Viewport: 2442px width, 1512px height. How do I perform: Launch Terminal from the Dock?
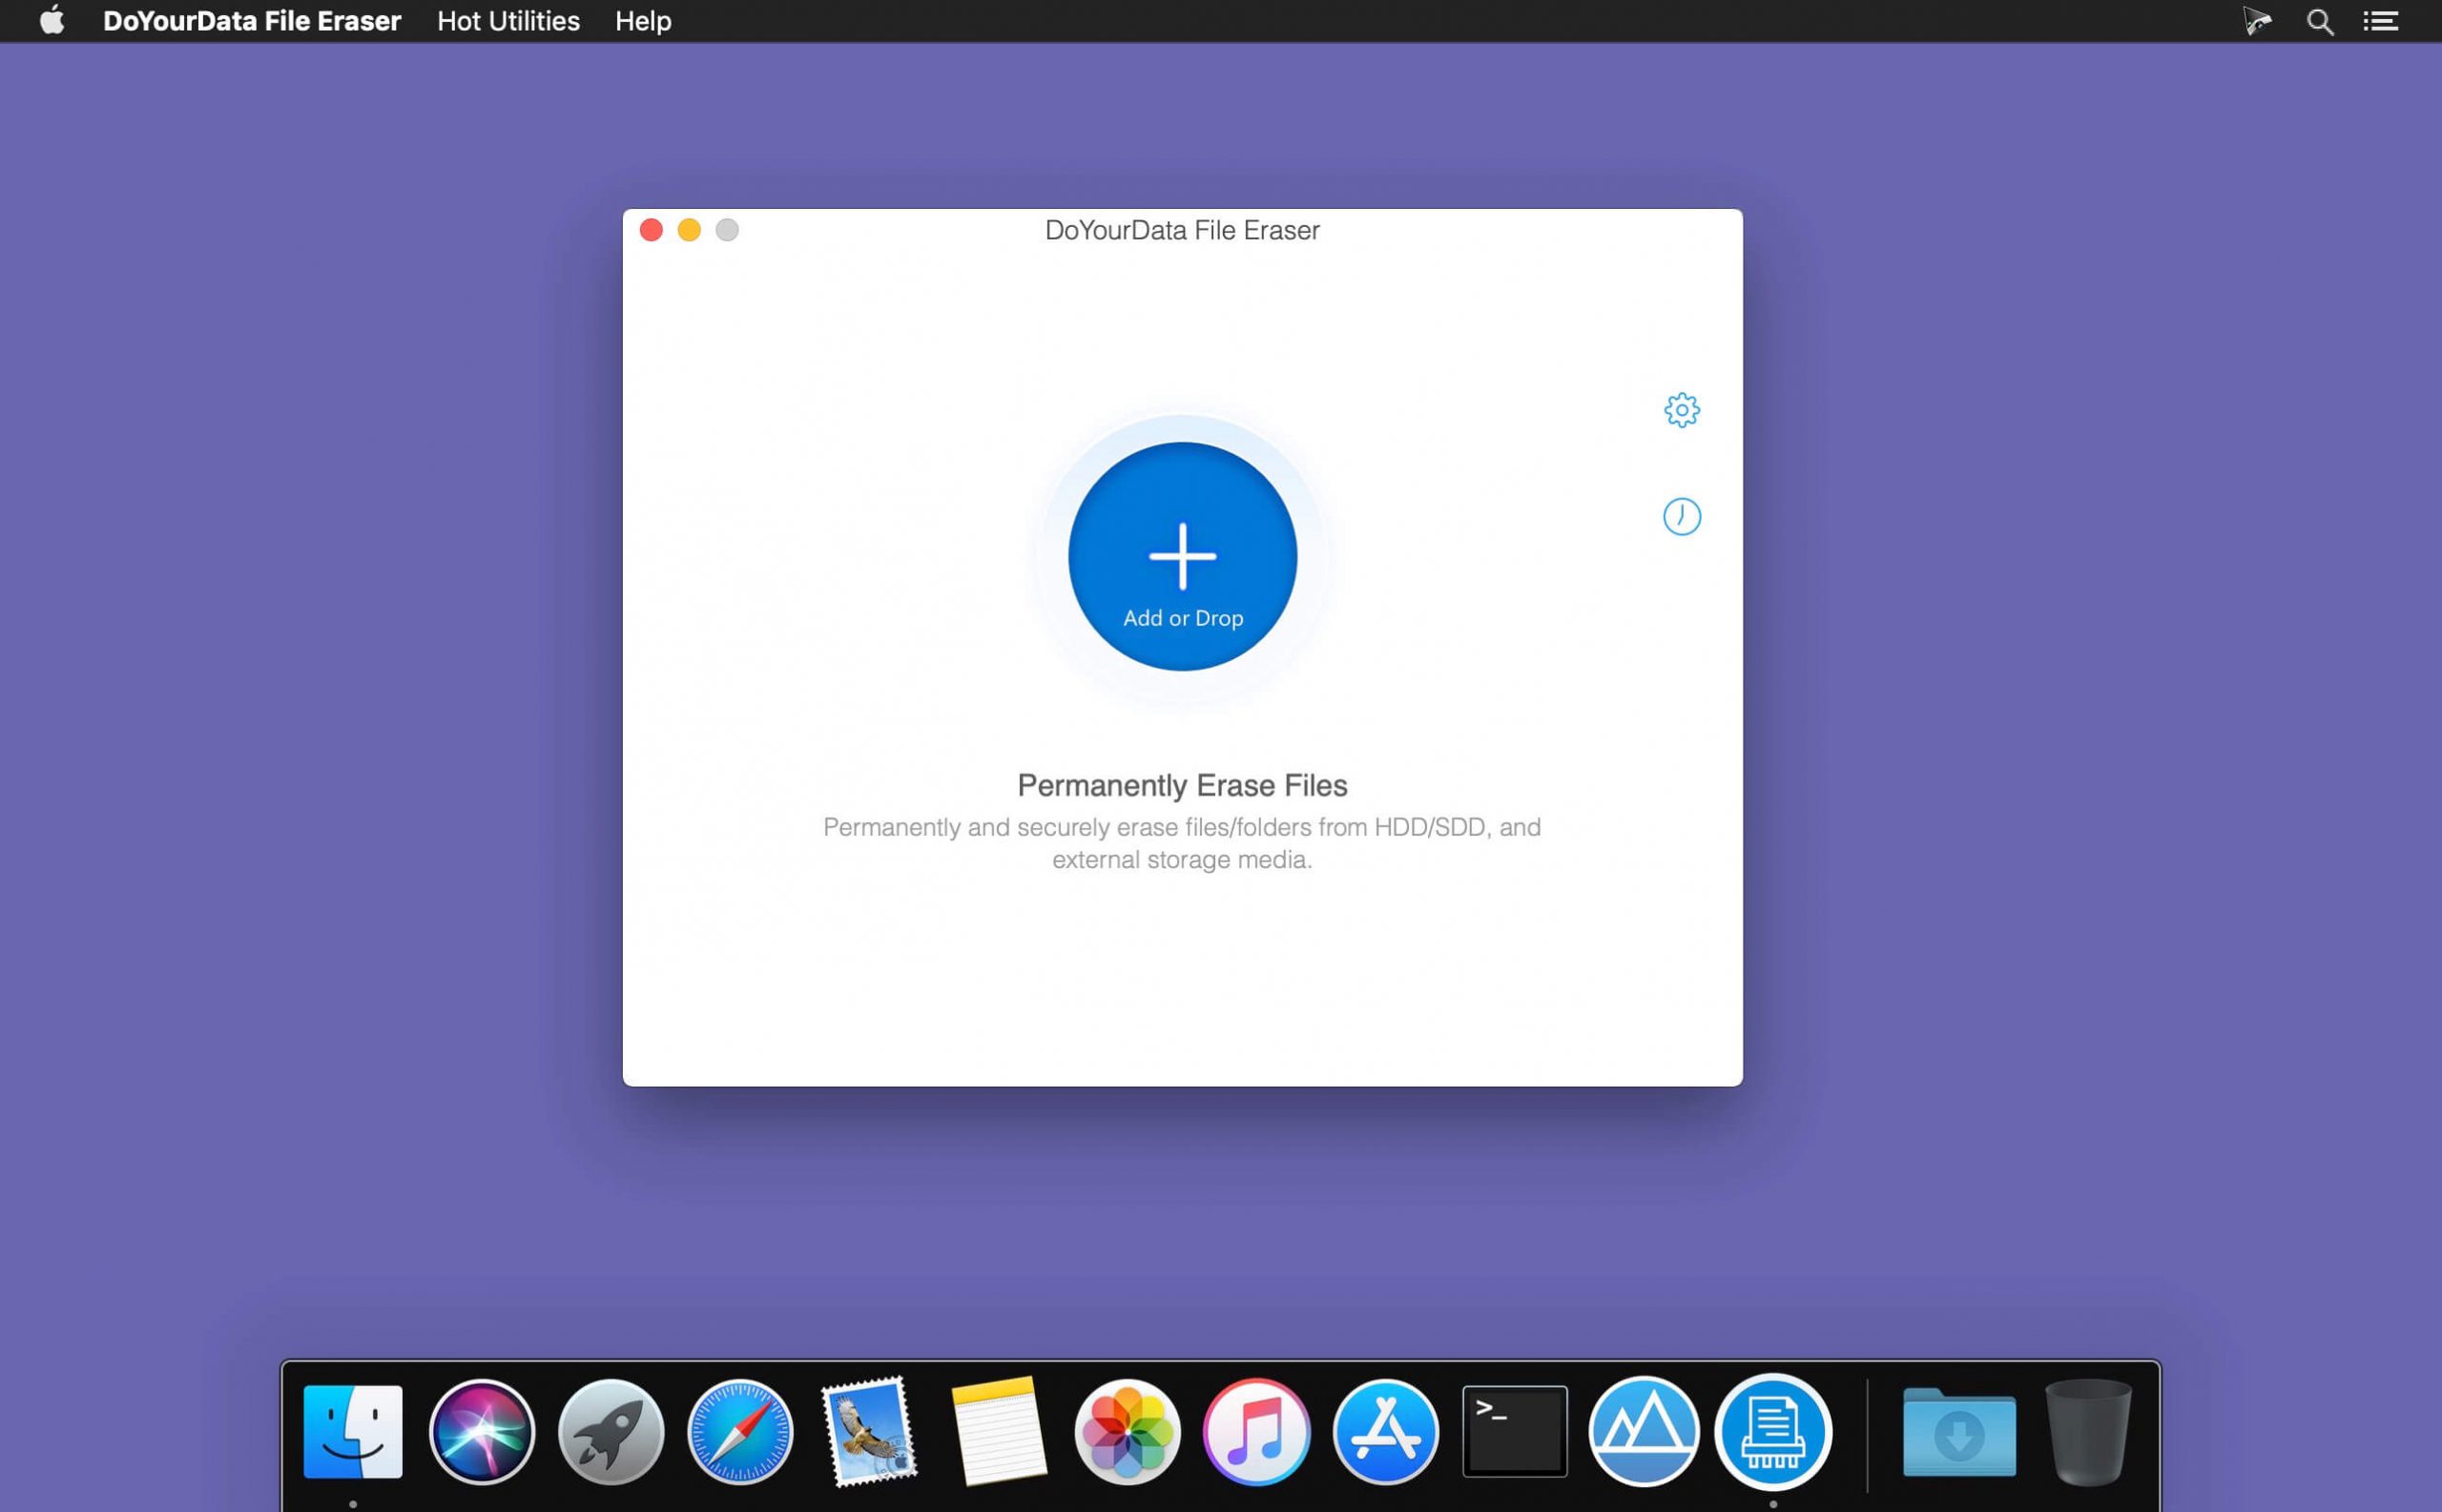tap(1514, 1432)
